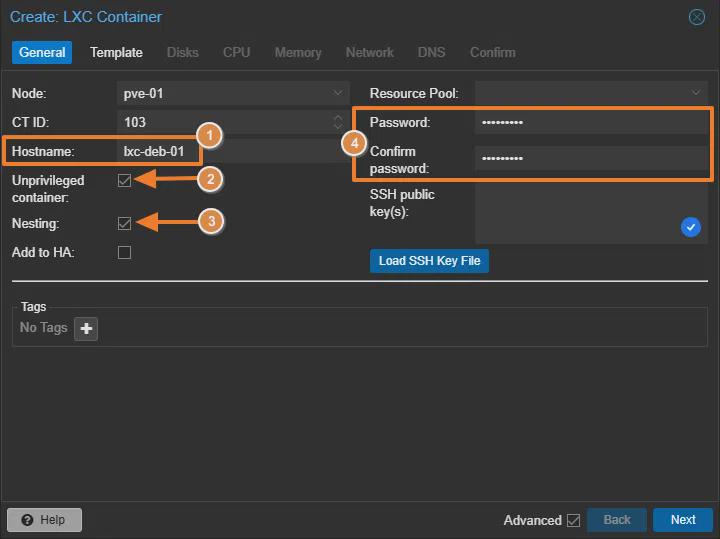The image size is (720, 539).
Task: Open Help
Action: [x=44, y=520]
